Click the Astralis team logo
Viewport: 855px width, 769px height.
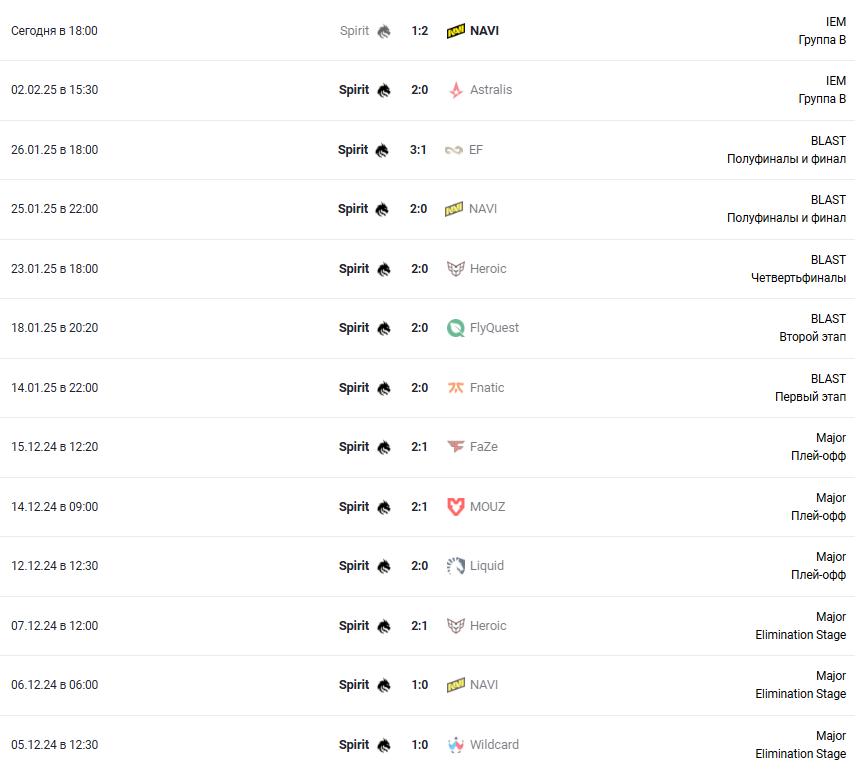(456, 90)
